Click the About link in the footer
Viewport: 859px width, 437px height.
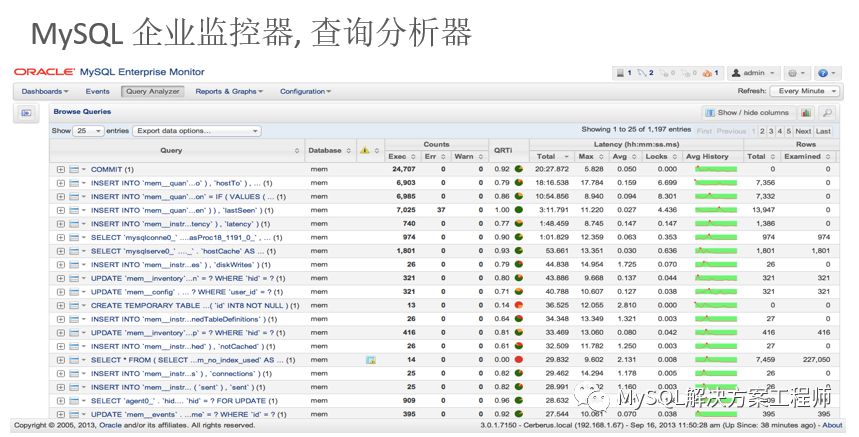click(x=832, y=425)
